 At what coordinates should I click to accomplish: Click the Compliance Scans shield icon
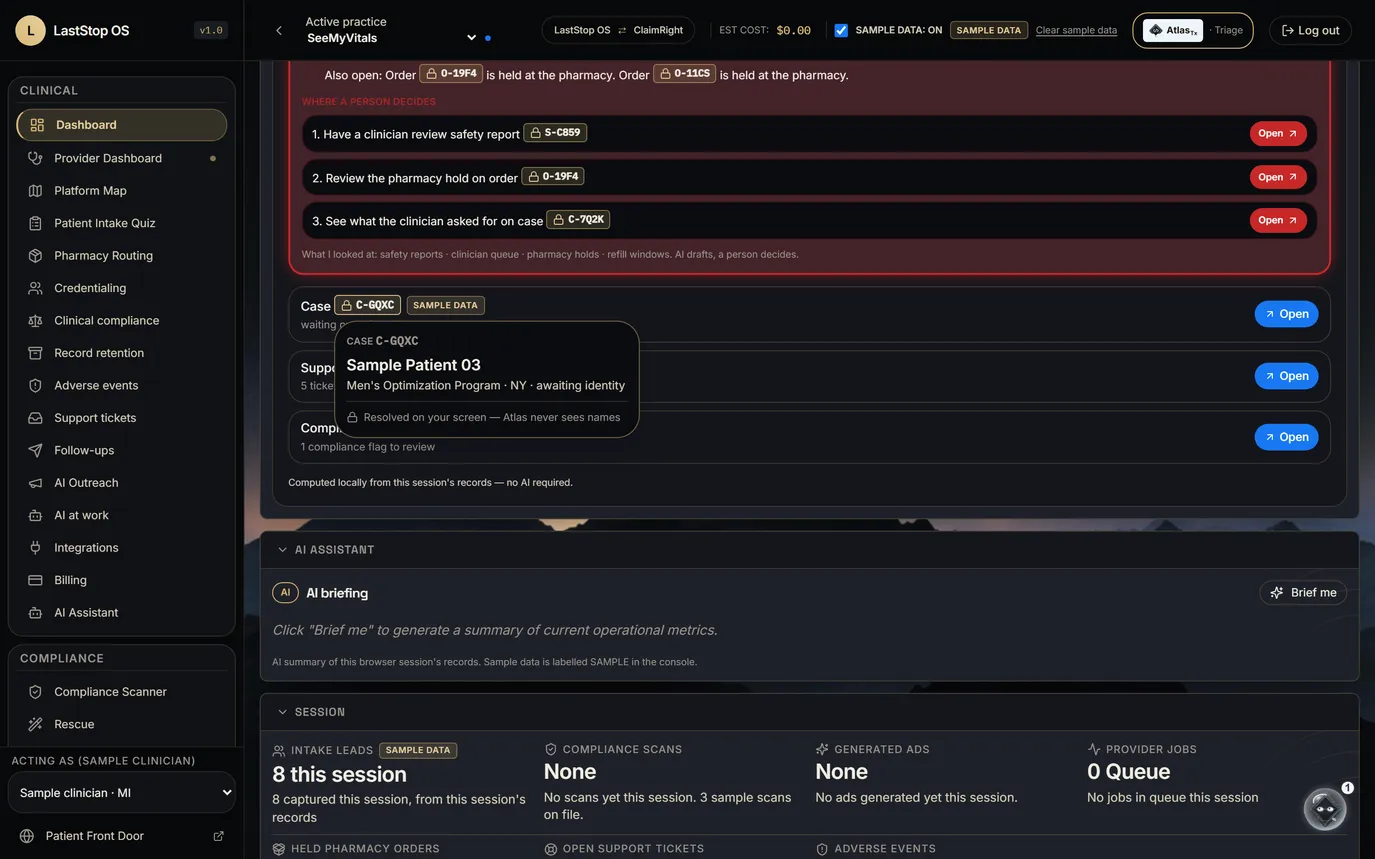tap(550, 749)
